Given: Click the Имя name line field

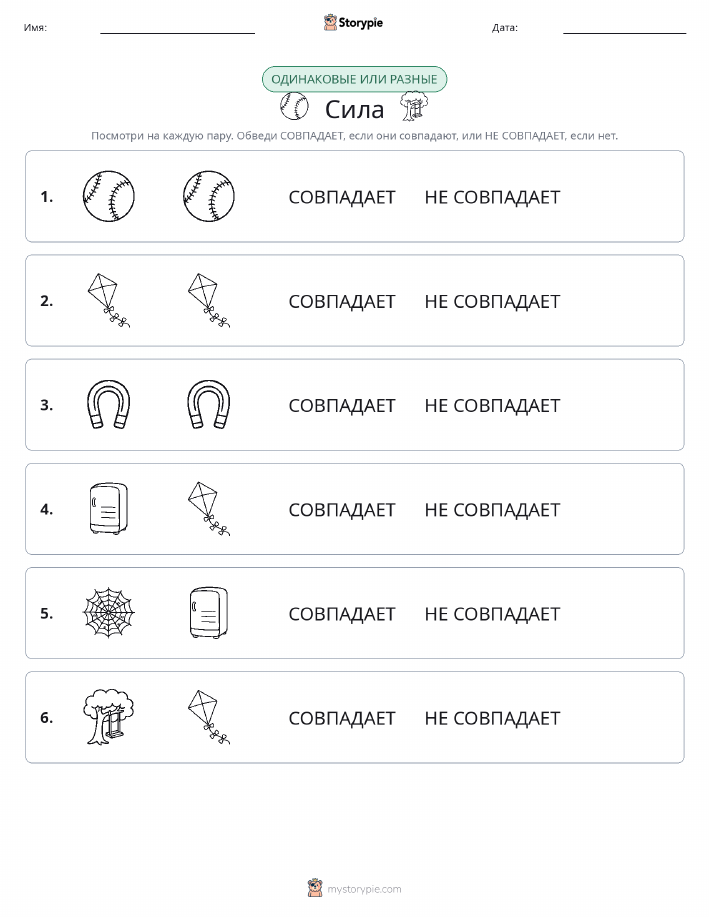Looking at the screenshot, I should coord(177,27).
